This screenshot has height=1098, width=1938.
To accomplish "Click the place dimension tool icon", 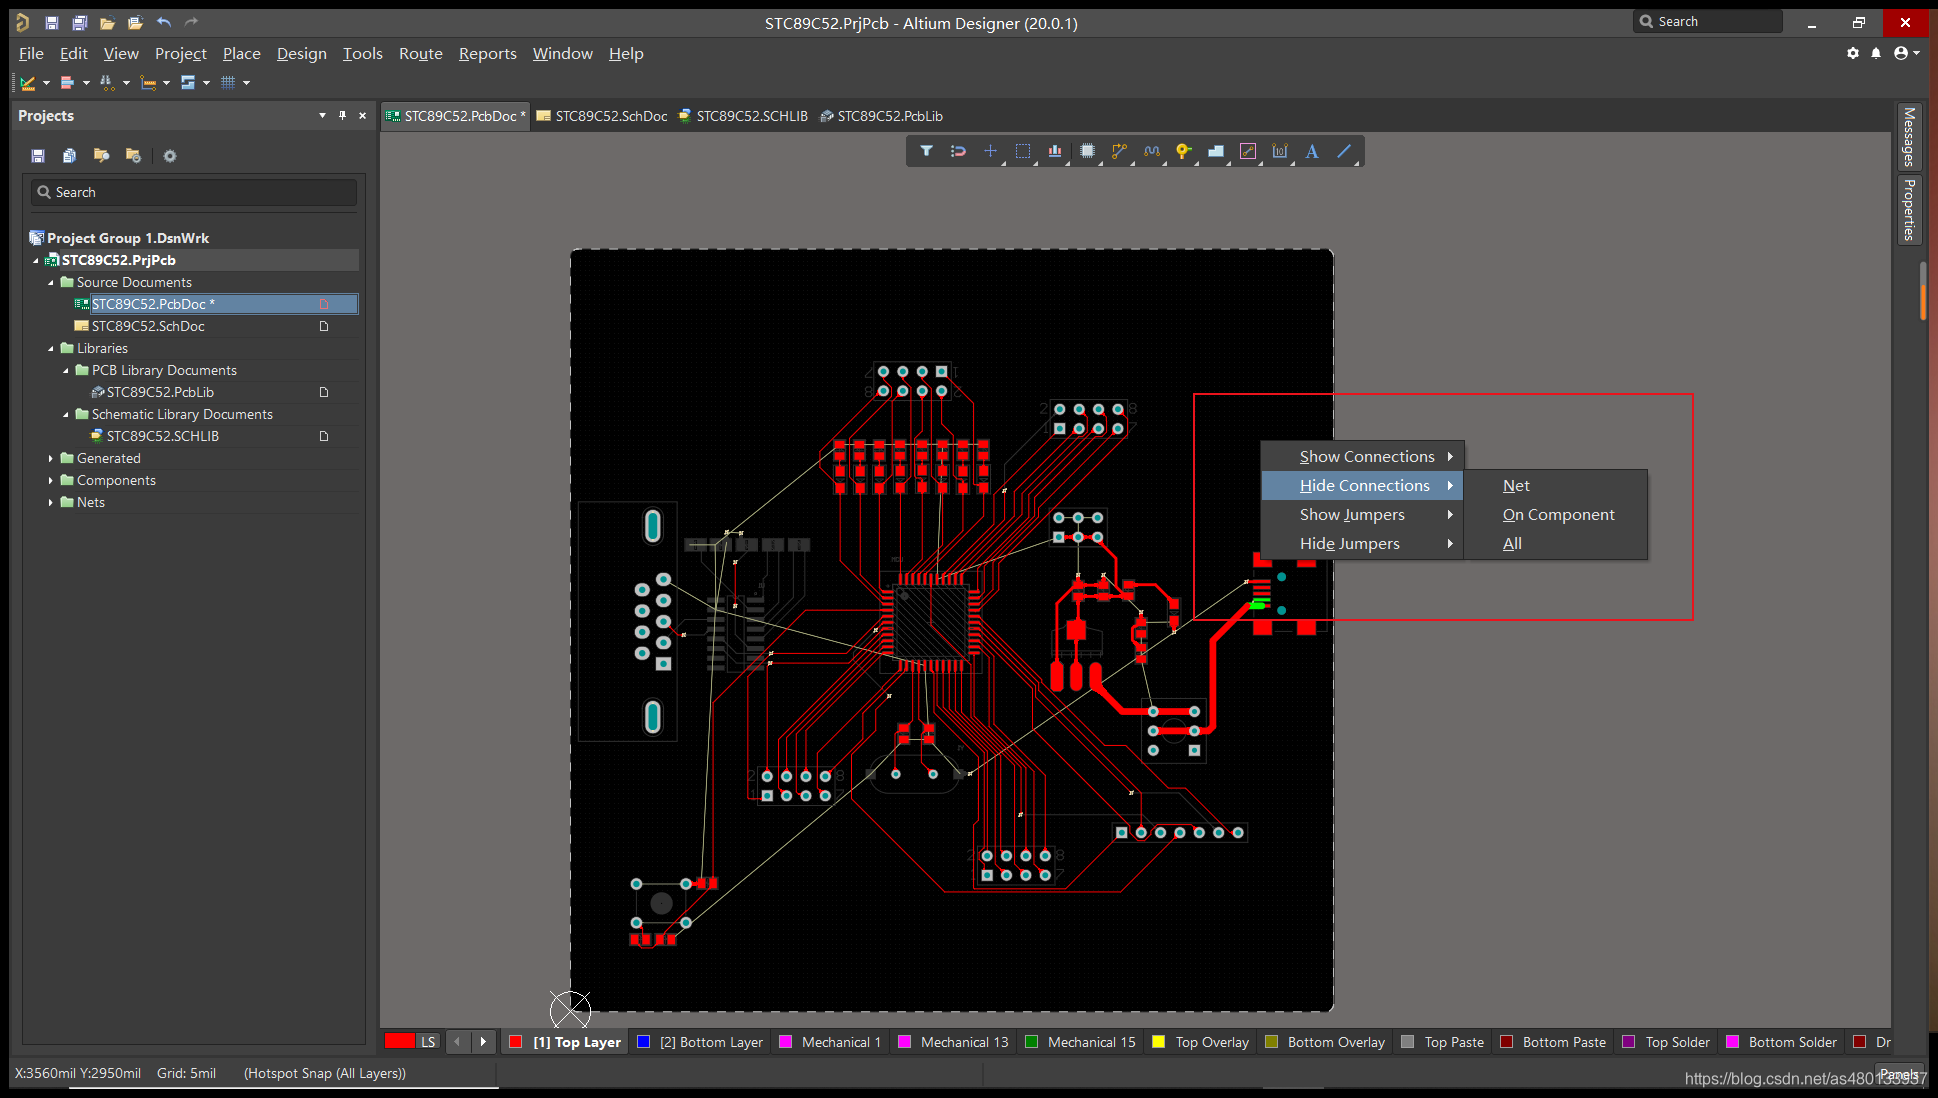I will click(1280, 151).
